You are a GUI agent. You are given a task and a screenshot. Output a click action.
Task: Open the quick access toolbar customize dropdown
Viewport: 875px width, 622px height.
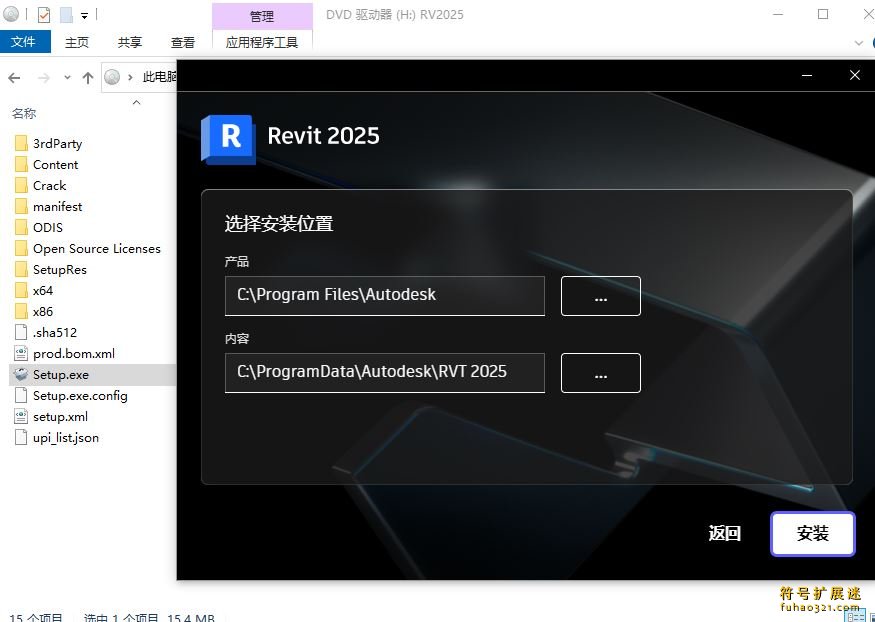pos(84,16)
